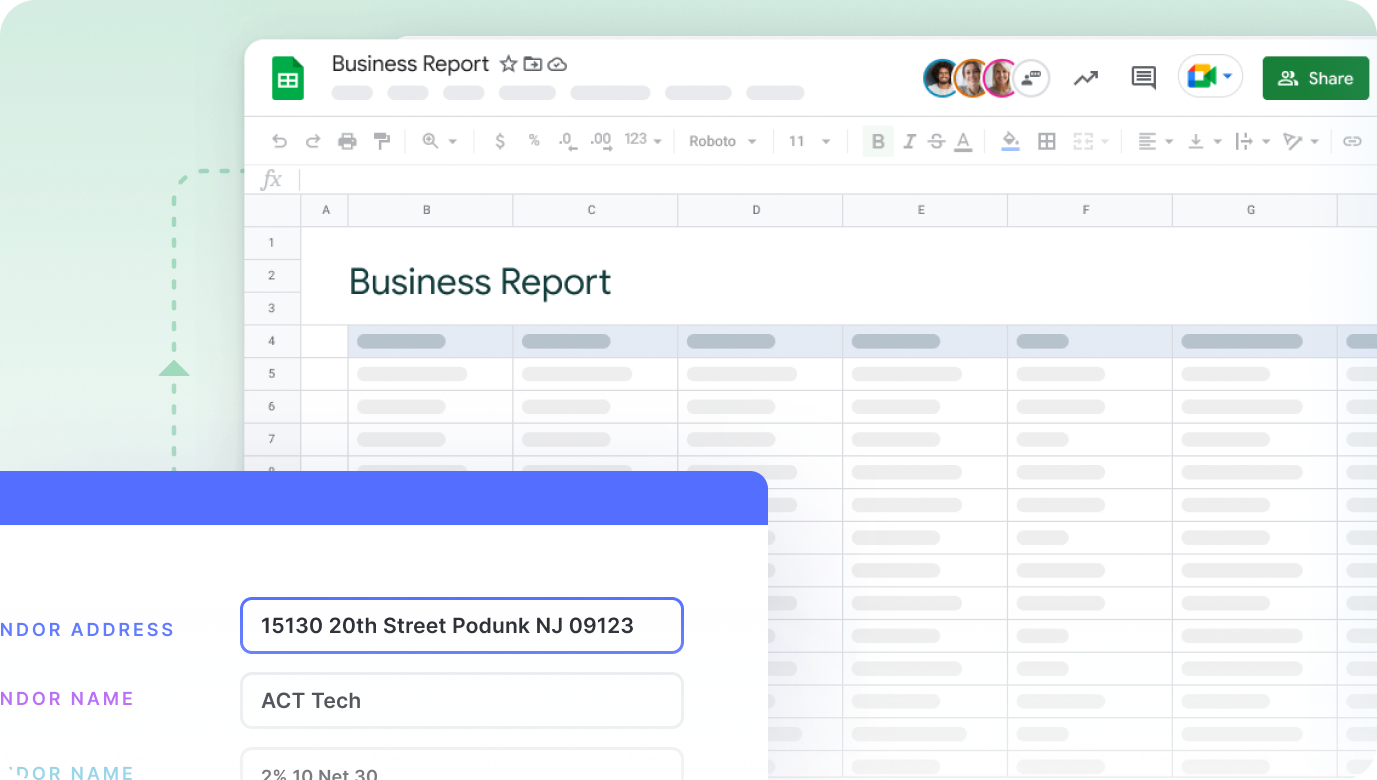The height and width of the screenshot is (780, 1377).
Task: Click the print icon in toolbar
Action: click(x=347, y=142)
